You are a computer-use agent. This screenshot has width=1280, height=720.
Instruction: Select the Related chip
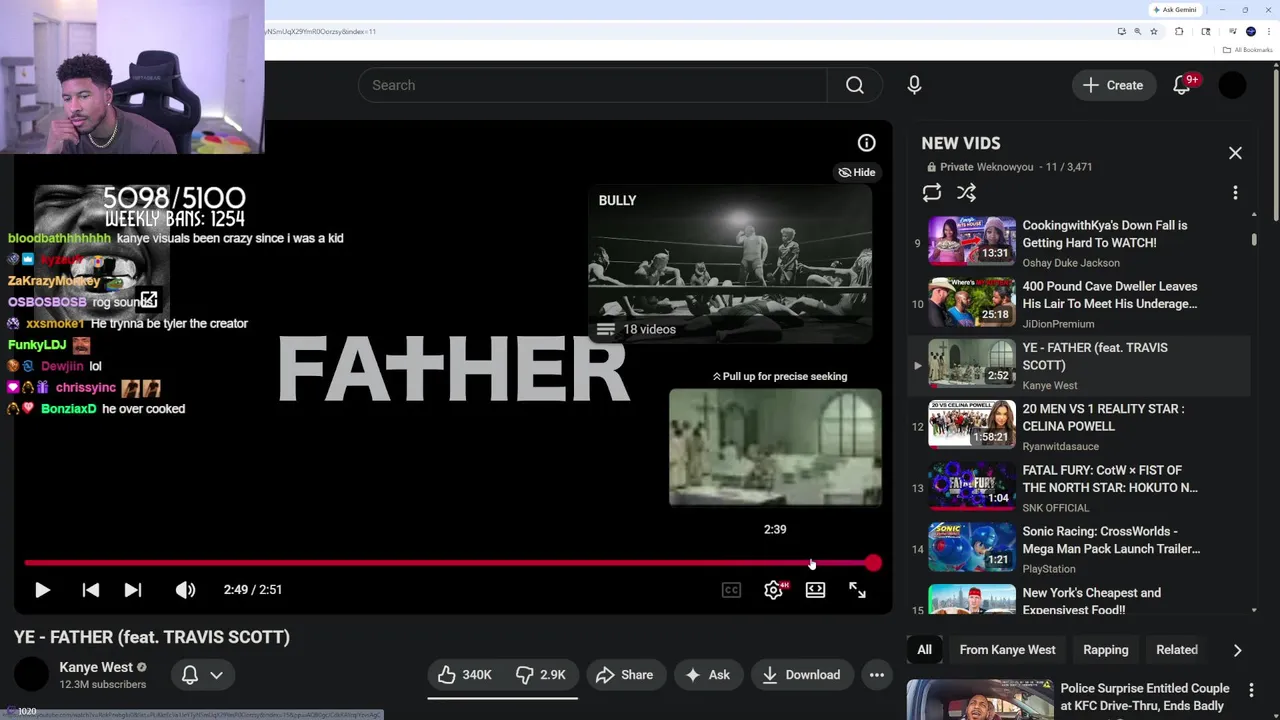pos(1177,650)
